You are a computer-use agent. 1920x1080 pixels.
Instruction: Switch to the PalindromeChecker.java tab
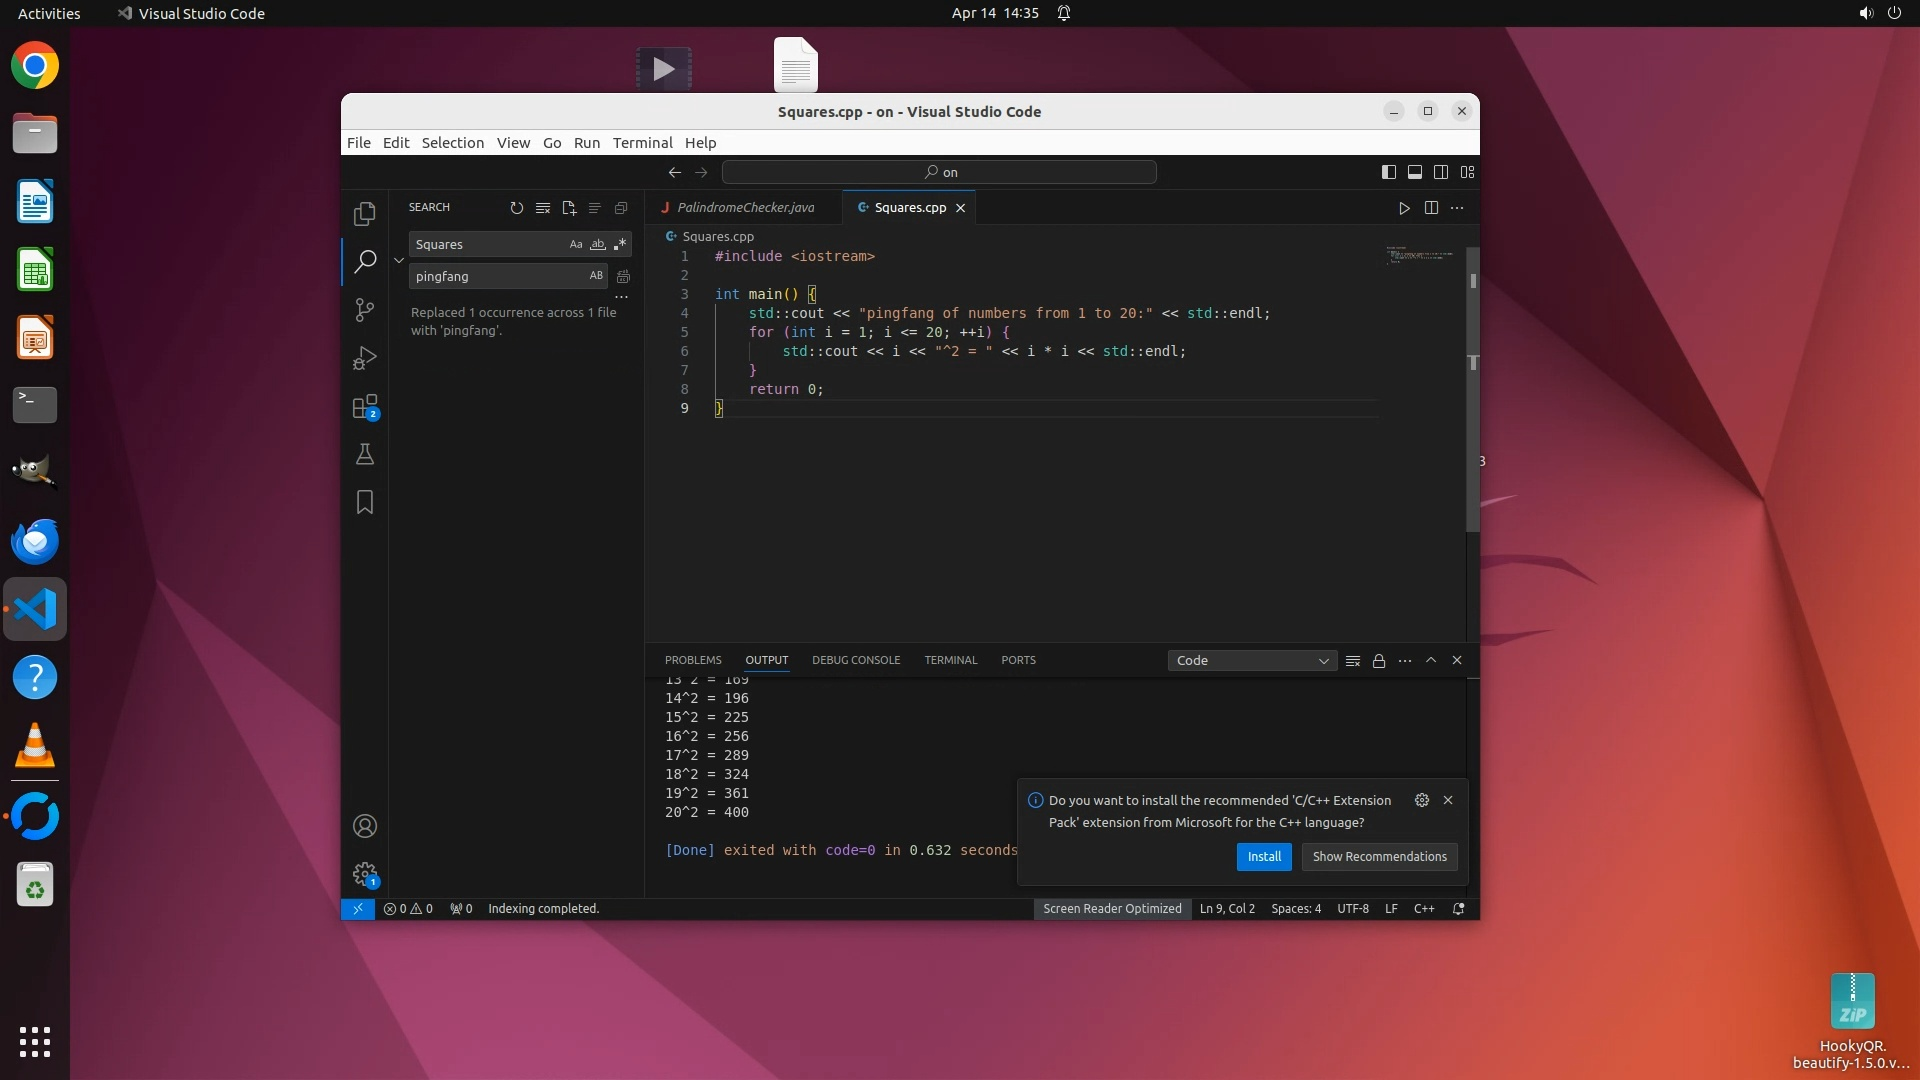coord(745,208)
